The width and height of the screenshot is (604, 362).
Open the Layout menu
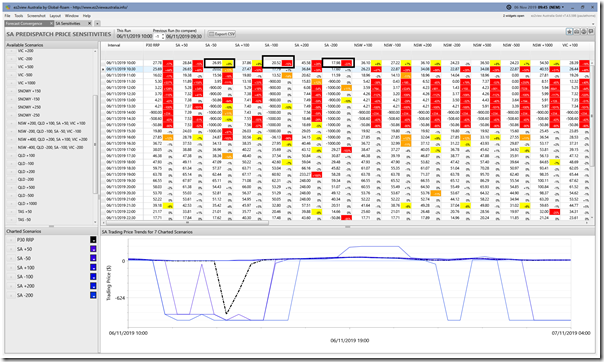(x=55, y=16)
